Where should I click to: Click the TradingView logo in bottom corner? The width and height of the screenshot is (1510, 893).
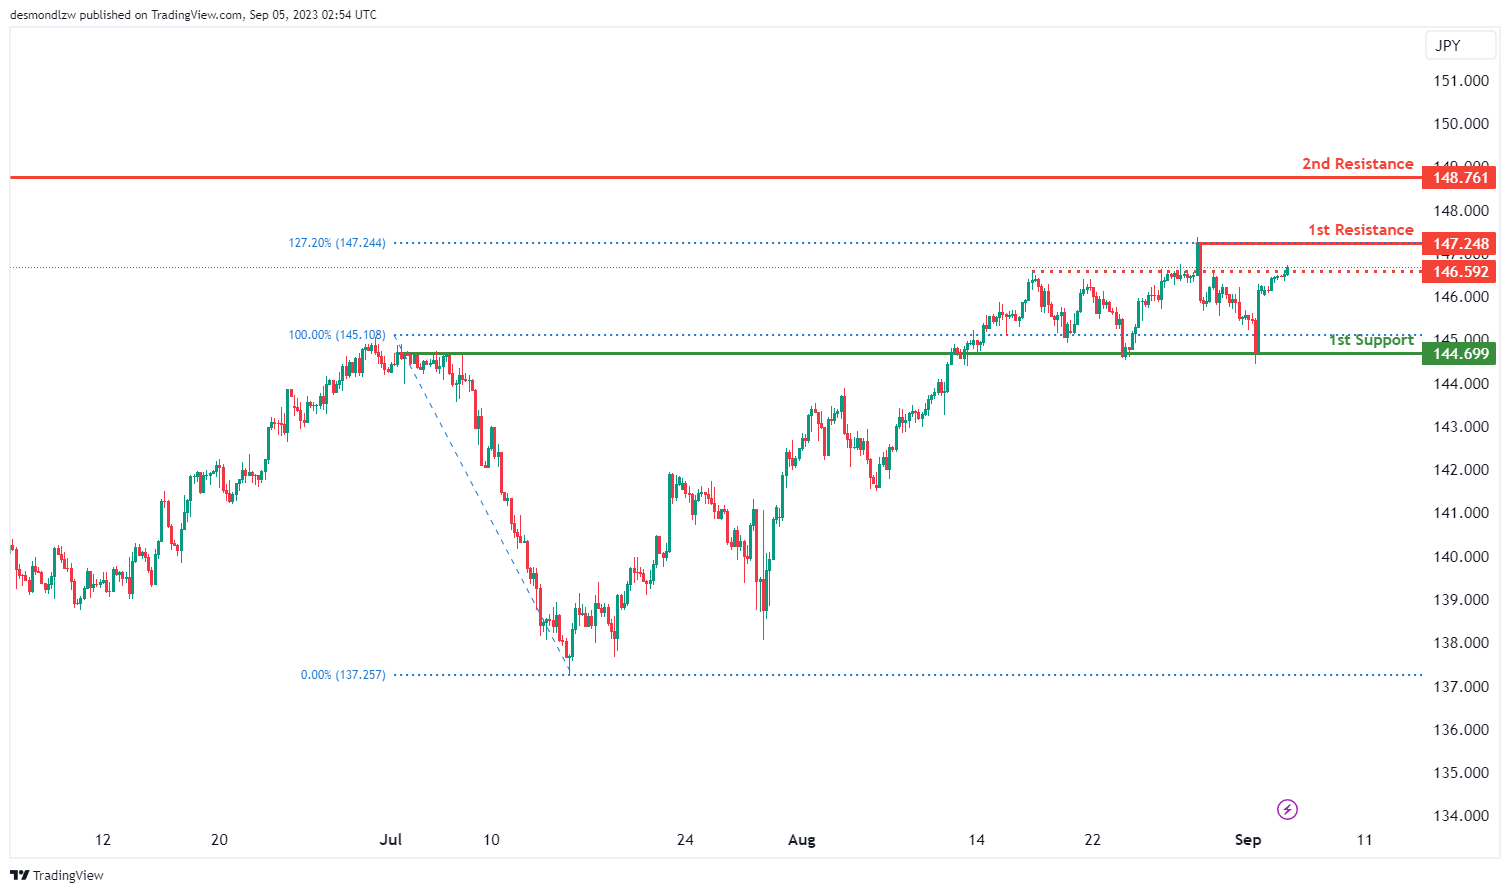coord(20,875)
